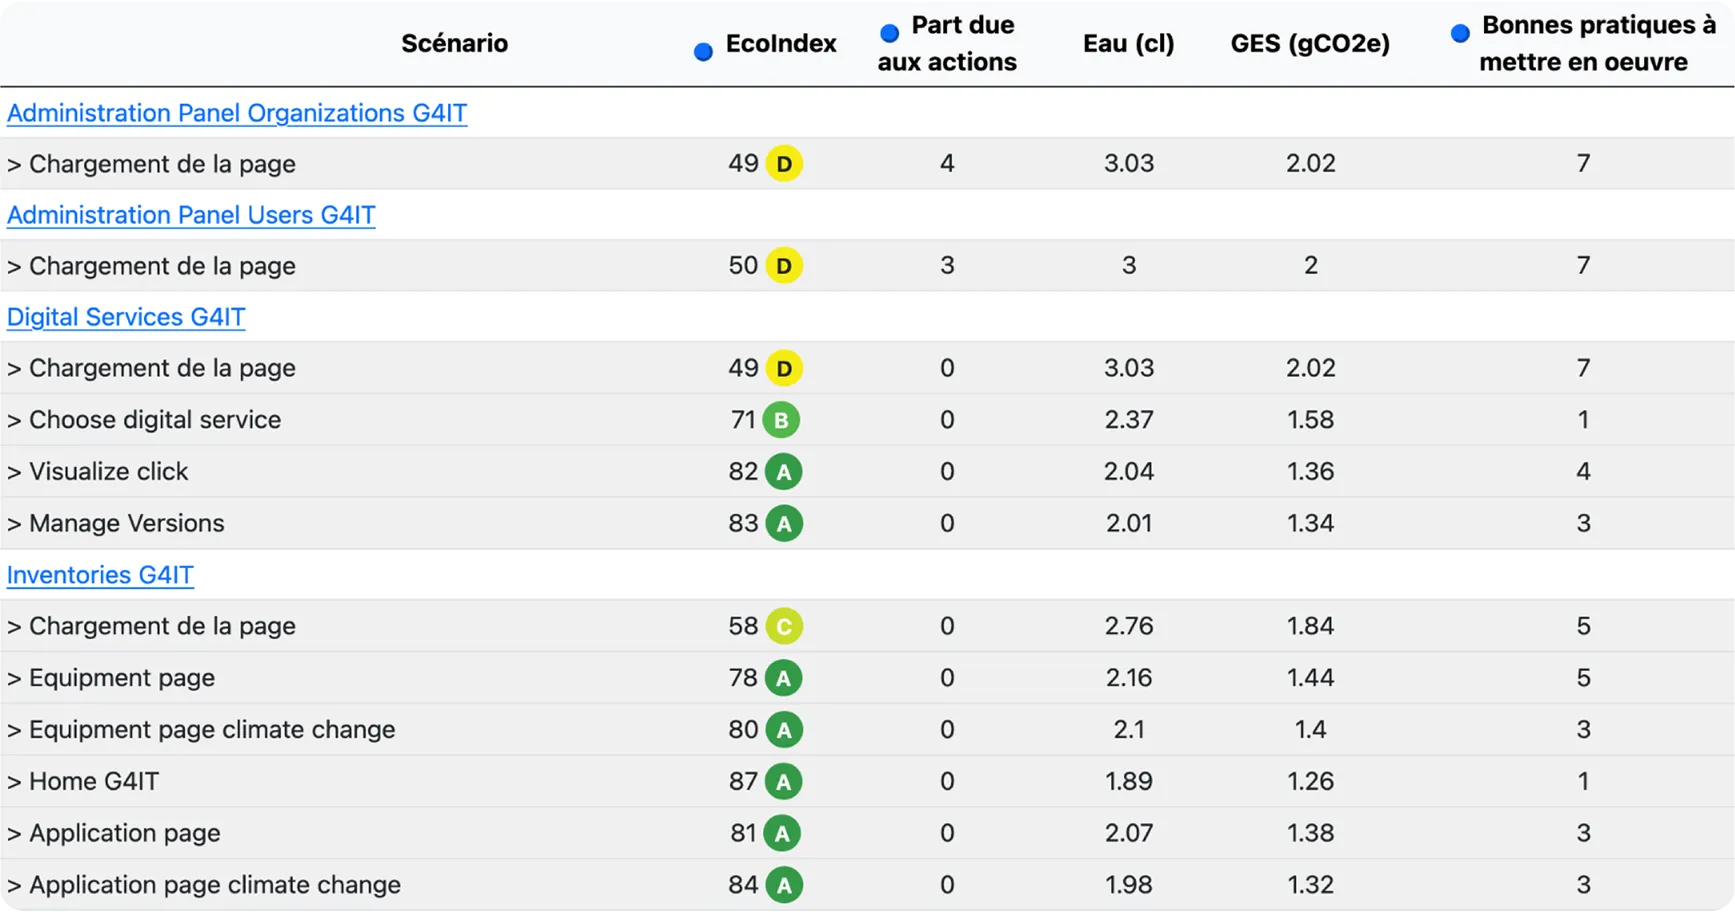
Task: Click the blue info dot beside EcoIndex header
Action: tap(703, 51)
